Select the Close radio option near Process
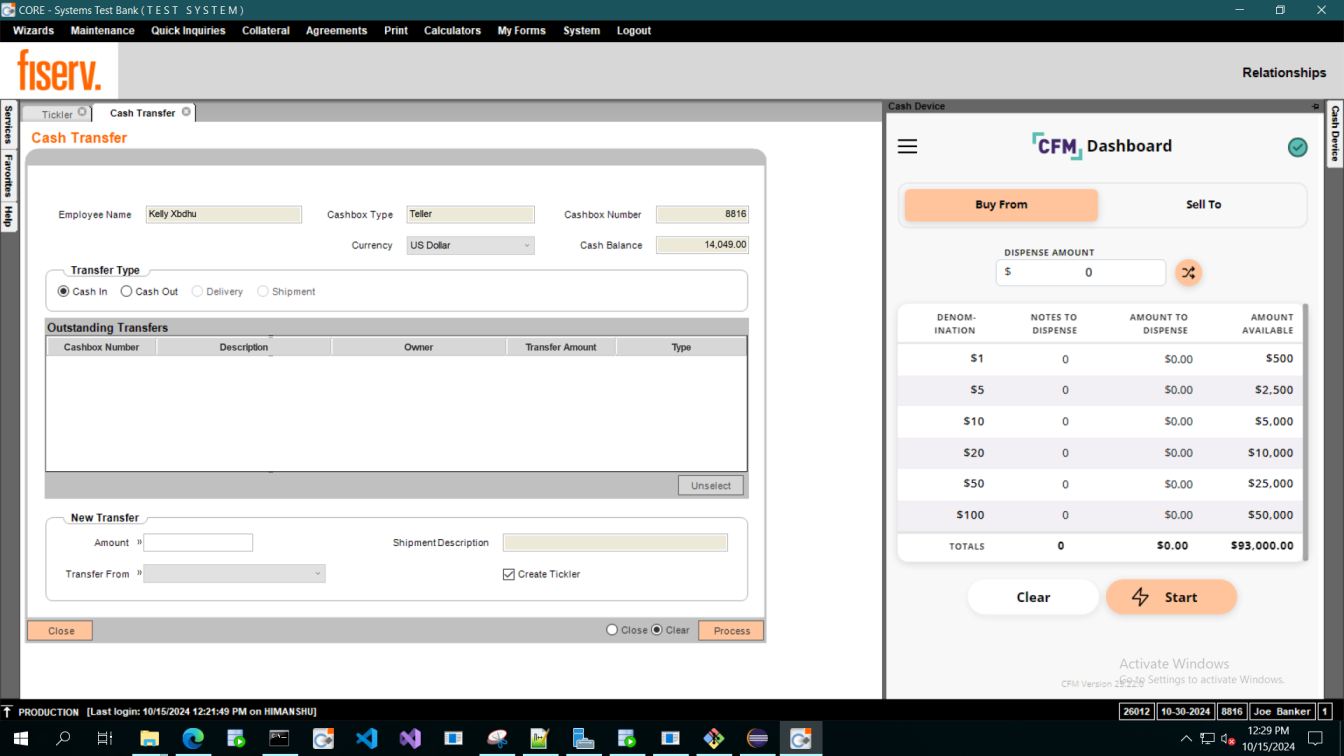 point(612,630)
